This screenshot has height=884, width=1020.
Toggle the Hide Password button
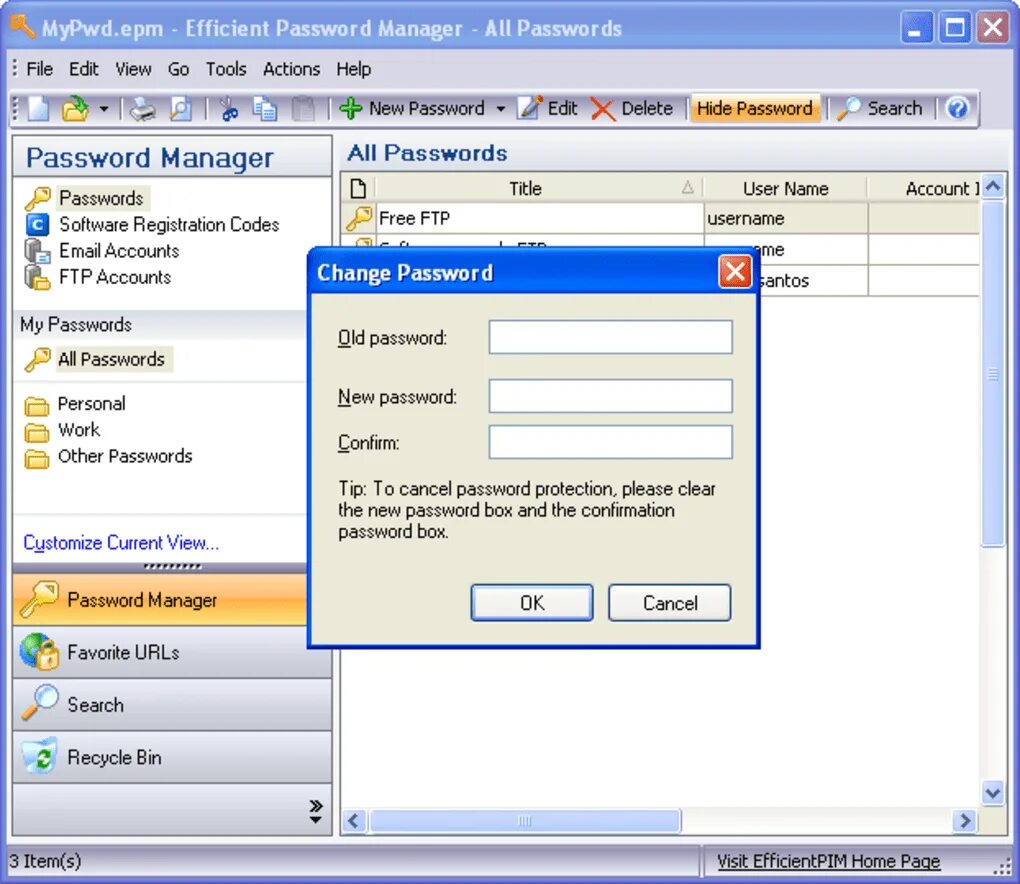[x=755, y=109]
